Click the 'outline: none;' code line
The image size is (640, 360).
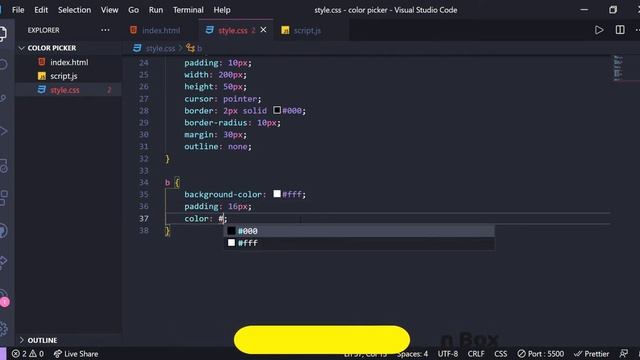tap(218, 147)
